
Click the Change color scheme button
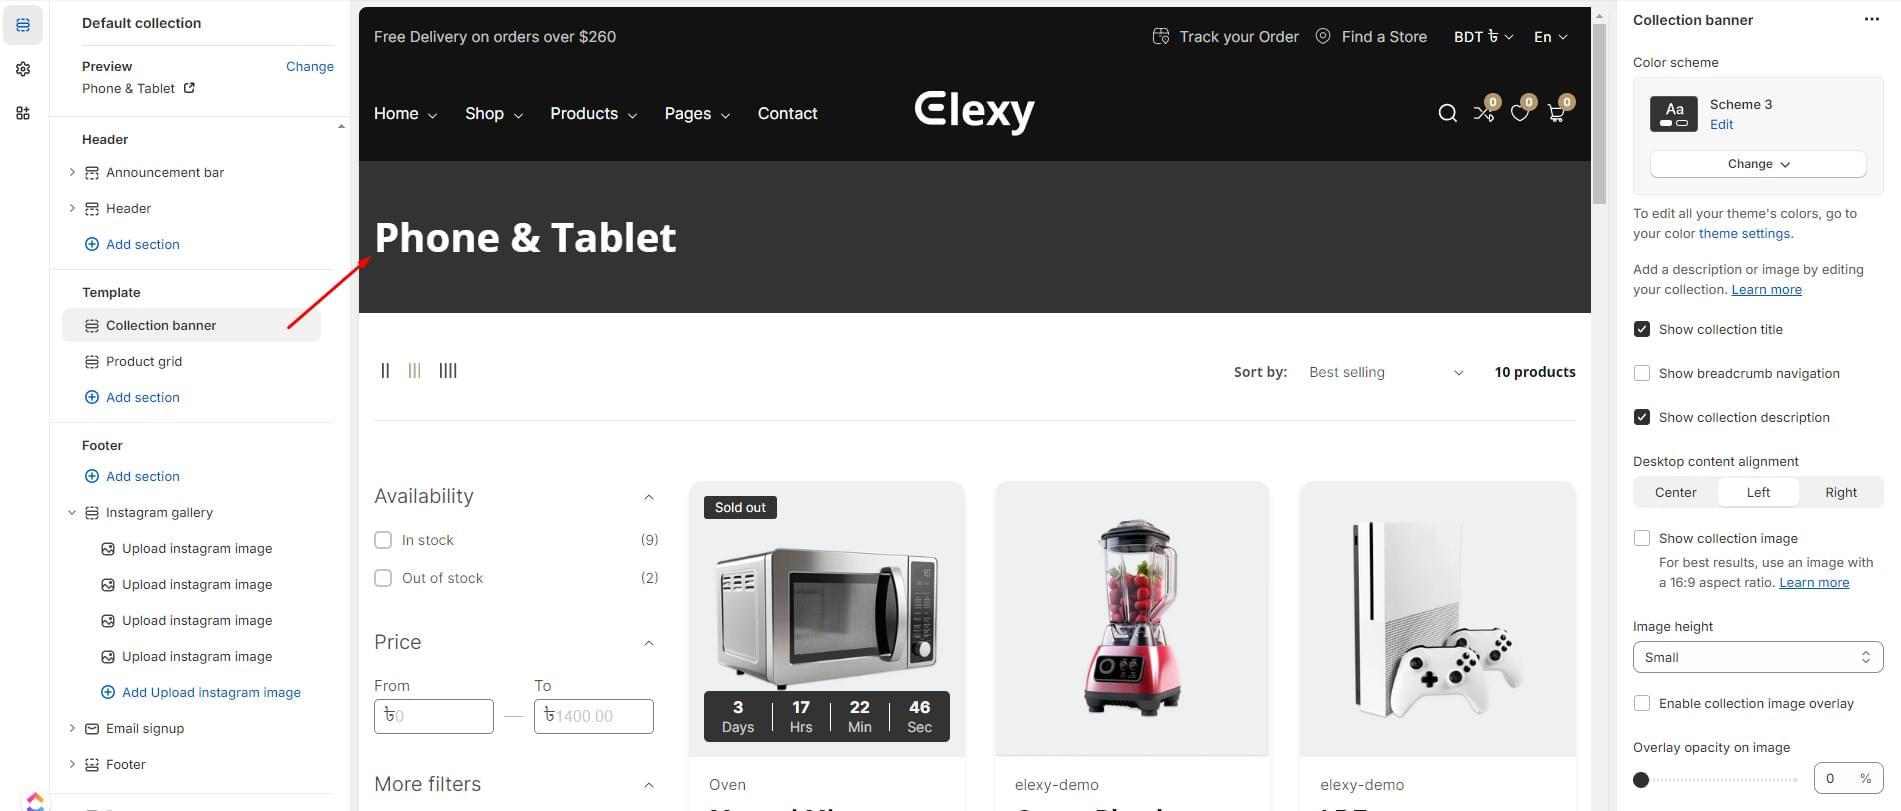point(1757,164)
